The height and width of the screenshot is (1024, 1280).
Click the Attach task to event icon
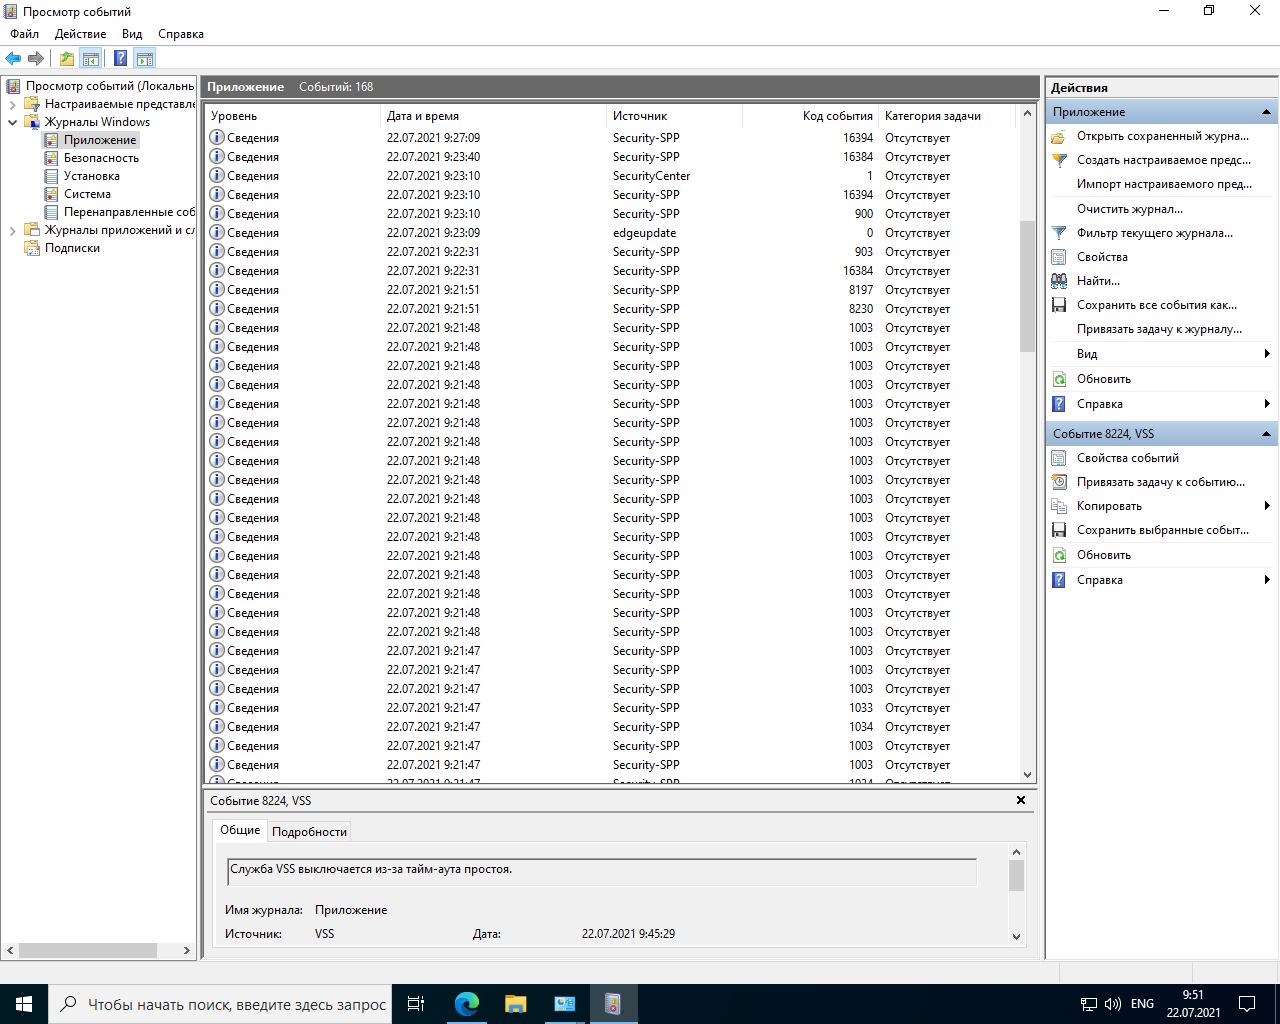pos(1059,482)
